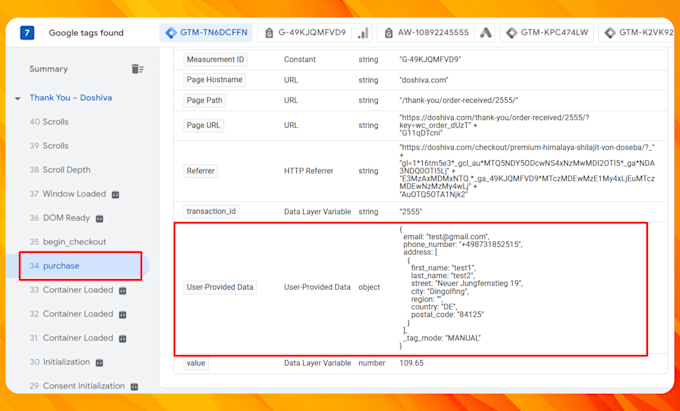Click the phone_number "+498731852515" line
Viewport: 680px width, 411px height.
pyautogui.click(x=463, y=245)
